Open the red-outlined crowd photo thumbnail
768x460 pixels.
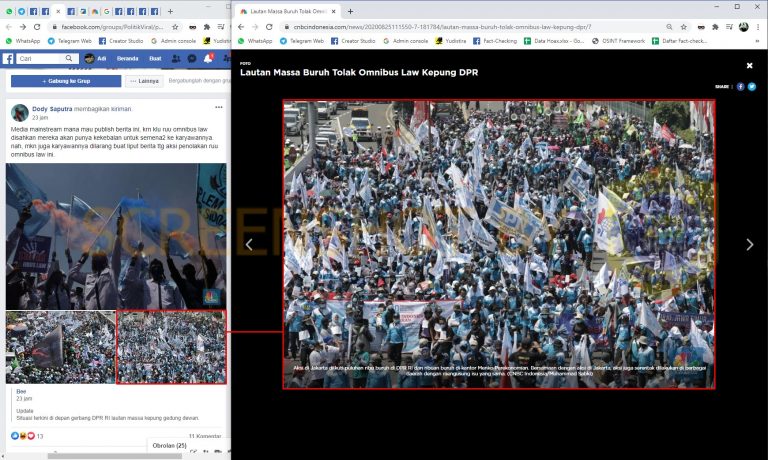click(x=171, y=347)
